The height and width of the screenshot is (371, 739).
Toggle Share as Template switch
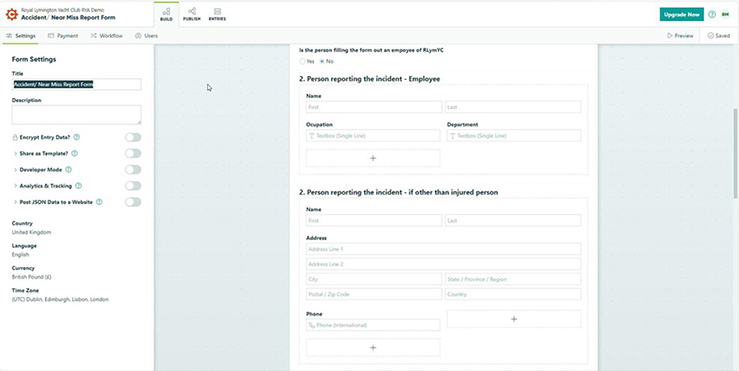click(x=133, y=153)
